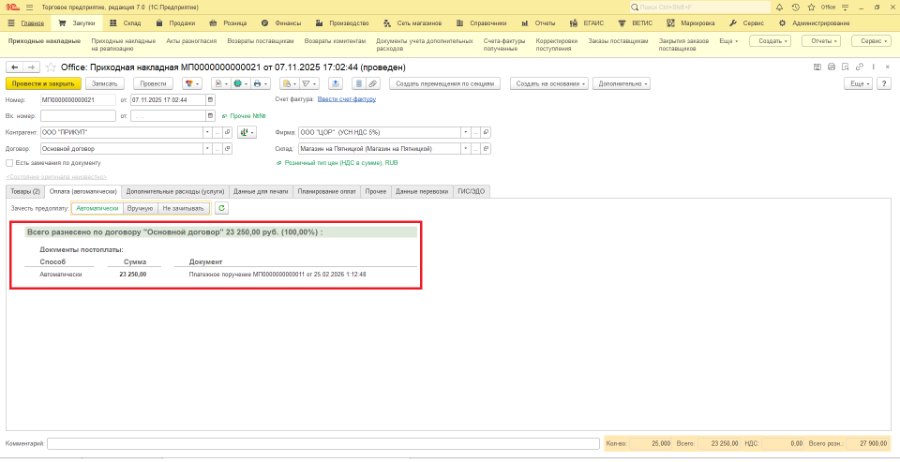Viewport: 900px width, 462px height.
Task: Switch to the 'Данные для печати' tab
Action: [x=261, y=191]
